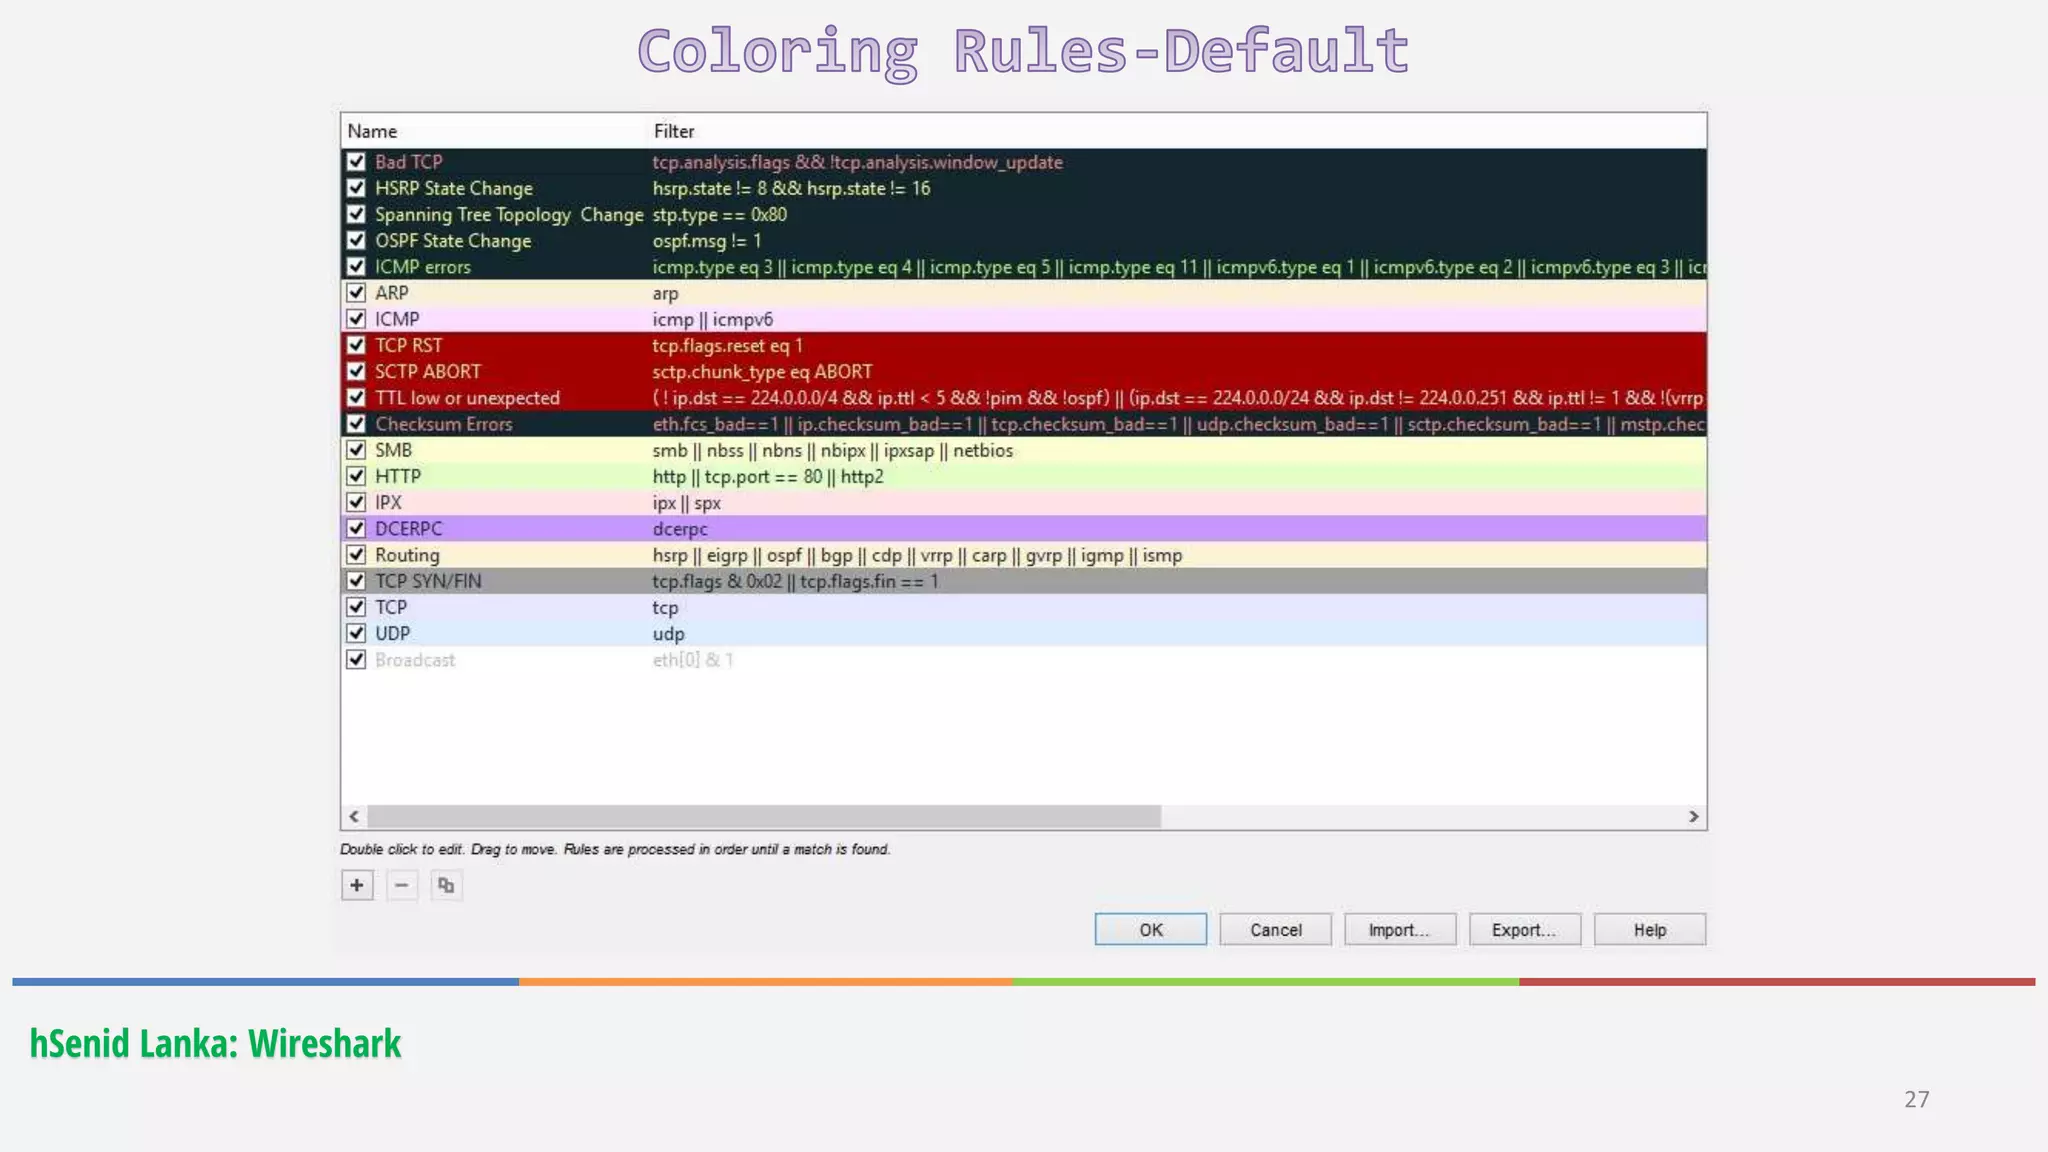Image resolution: width=2048 pixels, height=1152 pixels.
Task: Toggle the SMB rule checkbox
Action: click(x=356, y=450)
